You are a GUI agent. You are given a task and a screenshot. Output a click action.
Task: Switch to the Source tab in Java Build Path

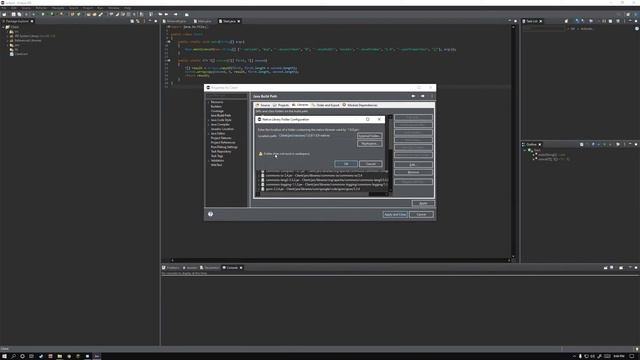click(x=263, y=105)
